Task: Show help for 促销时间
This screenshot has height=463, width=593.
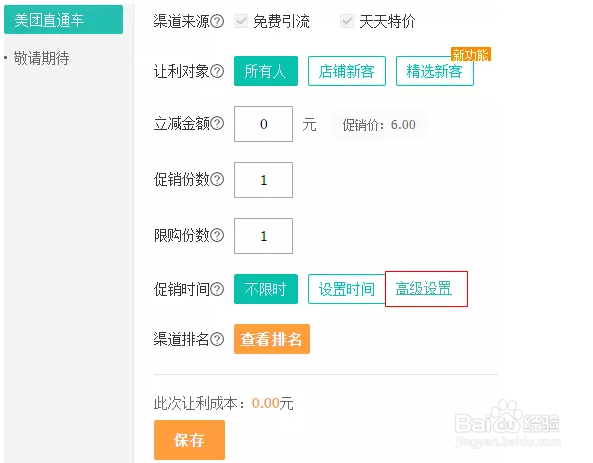Action: point(217,289)
